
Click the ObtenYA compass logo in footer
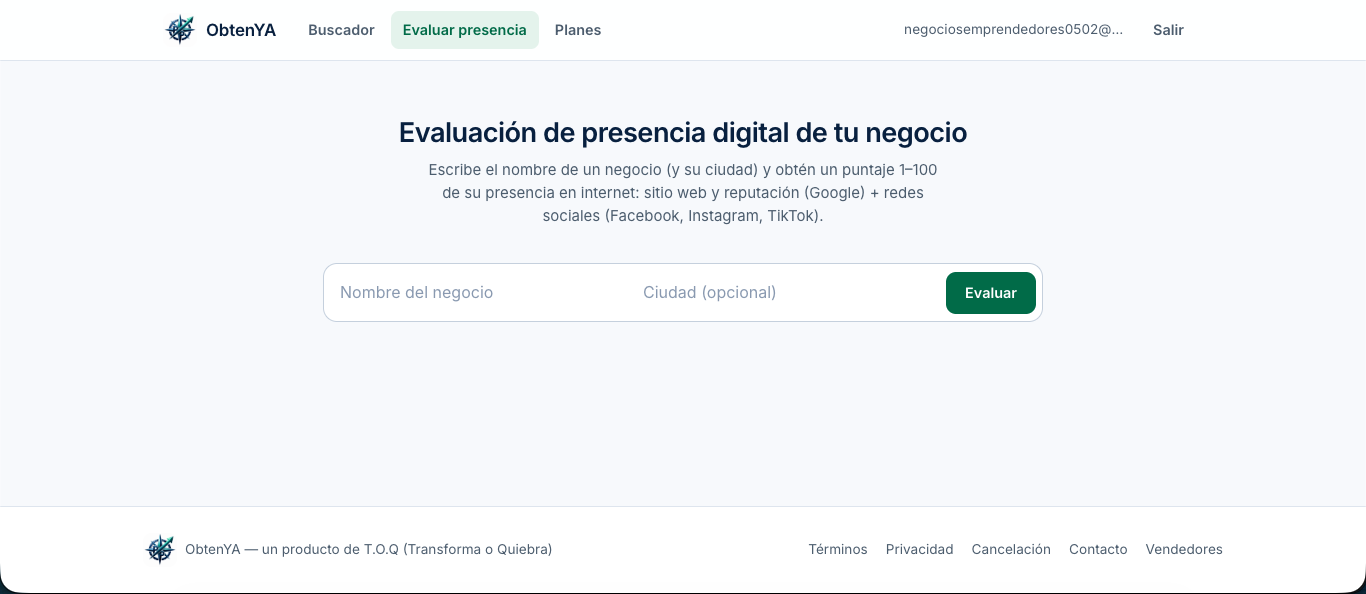click(160, 549)
